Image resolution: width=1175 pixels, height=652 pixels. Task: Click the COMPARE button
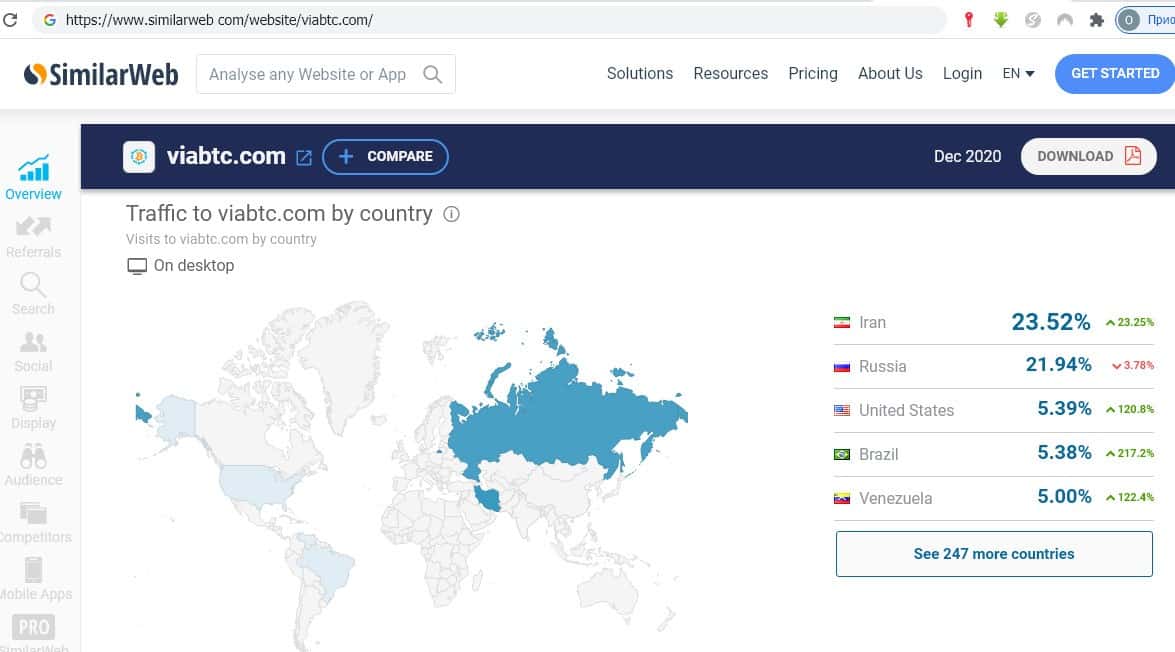(385, 157)
